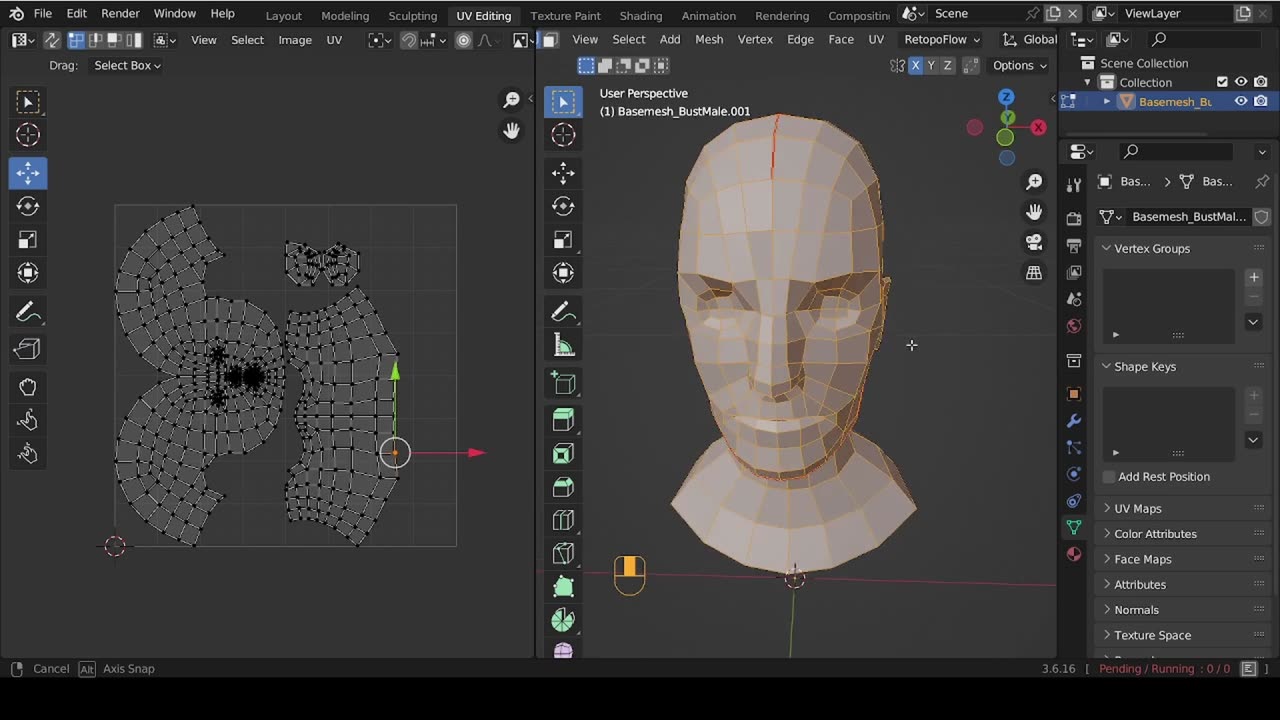The width and height of the screenshot is (1280, 720).
Task: Expand the Face Maps panel
Action: (x=1142, y=559)
